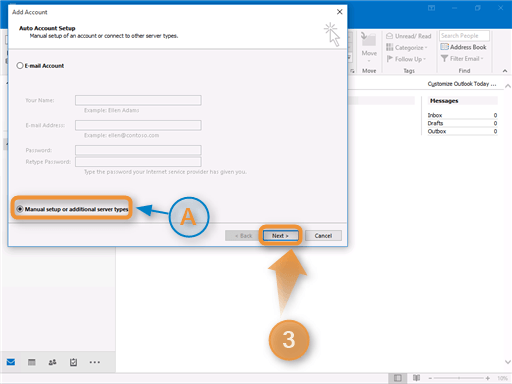Open the Address Book
Viewport: 512px width, 384px height.
(463, 47)
